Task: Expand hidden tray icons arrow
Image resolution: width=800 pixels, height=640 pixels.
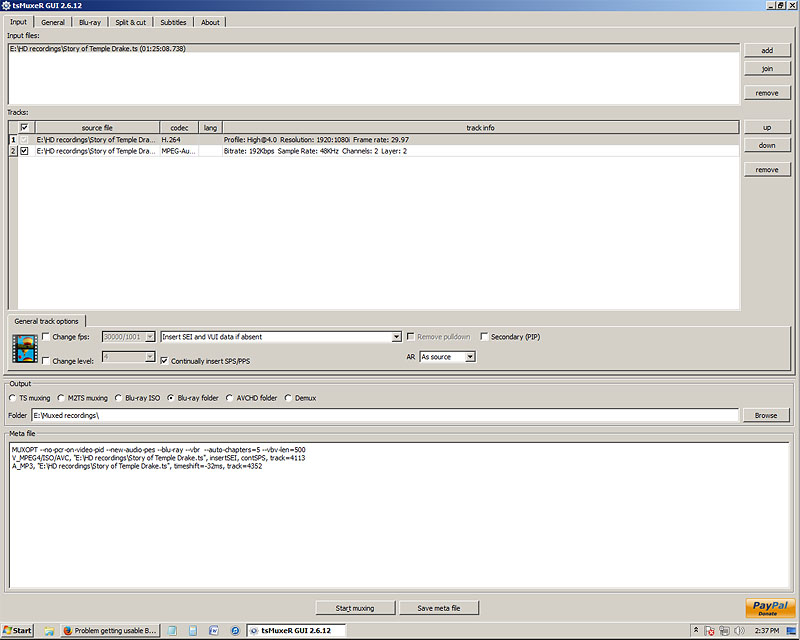Action: click(x=695, y=630)
